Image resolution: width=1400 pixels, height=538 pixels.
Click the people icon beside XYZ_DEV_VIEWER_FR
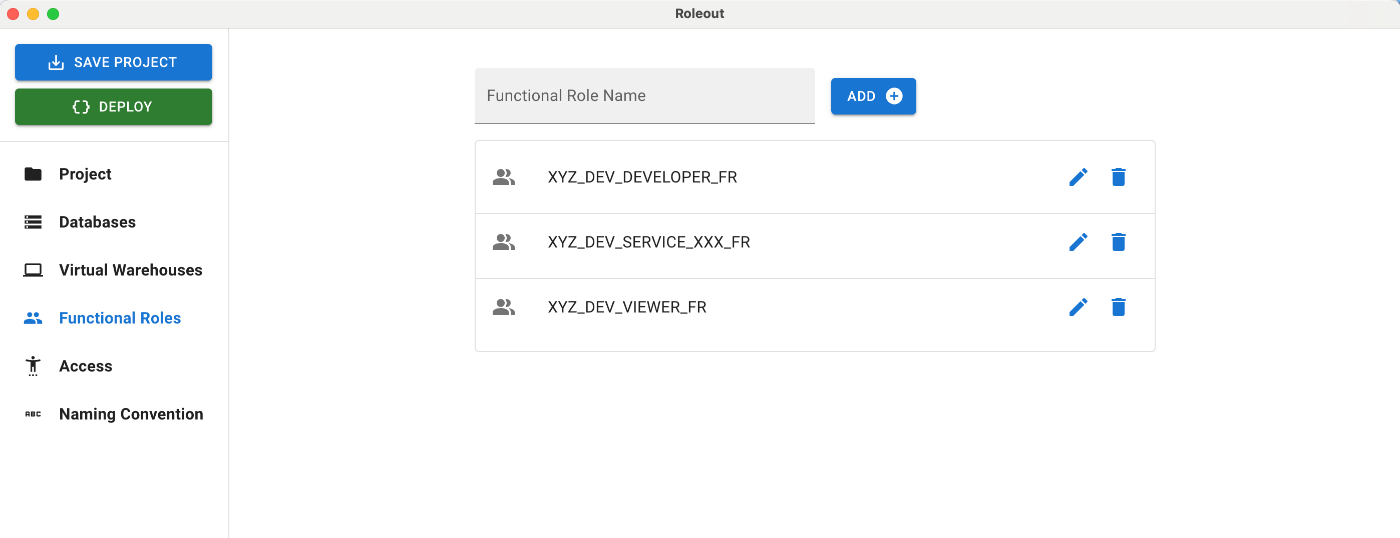click(504, 307)
